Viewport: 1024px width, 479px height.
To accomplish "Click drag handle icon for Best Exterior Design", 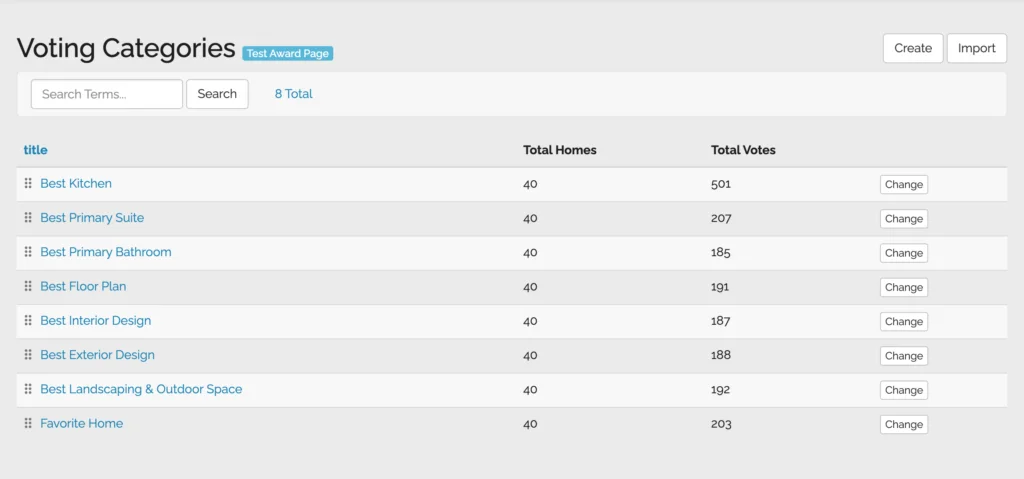I will [28, 355].
